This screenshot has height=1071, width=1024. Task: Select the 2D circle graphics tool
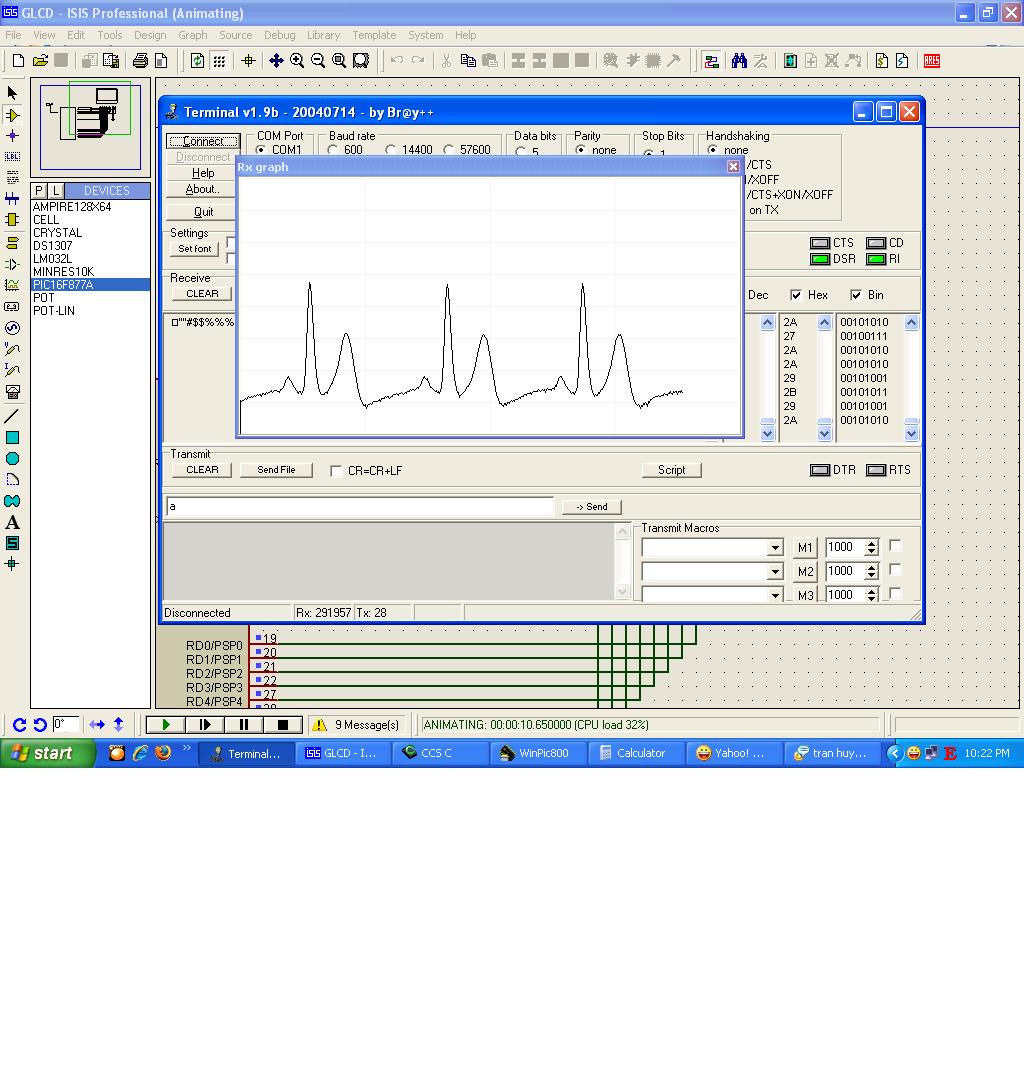pos(12,459)
